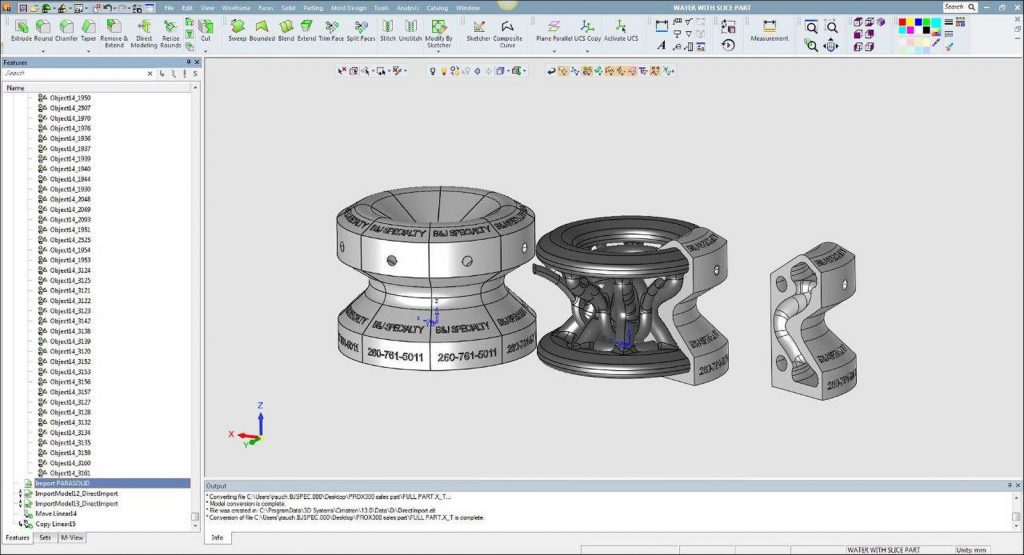The height and width of the screenshot is (555, 1024).
Task: Select the Plane Parallel tool
Action: tap(554, 31)
